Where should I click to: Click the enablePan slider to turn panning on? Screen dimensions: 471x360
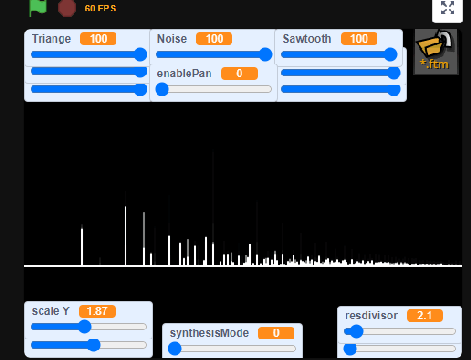pyautogui.click(x=214, y=89)
